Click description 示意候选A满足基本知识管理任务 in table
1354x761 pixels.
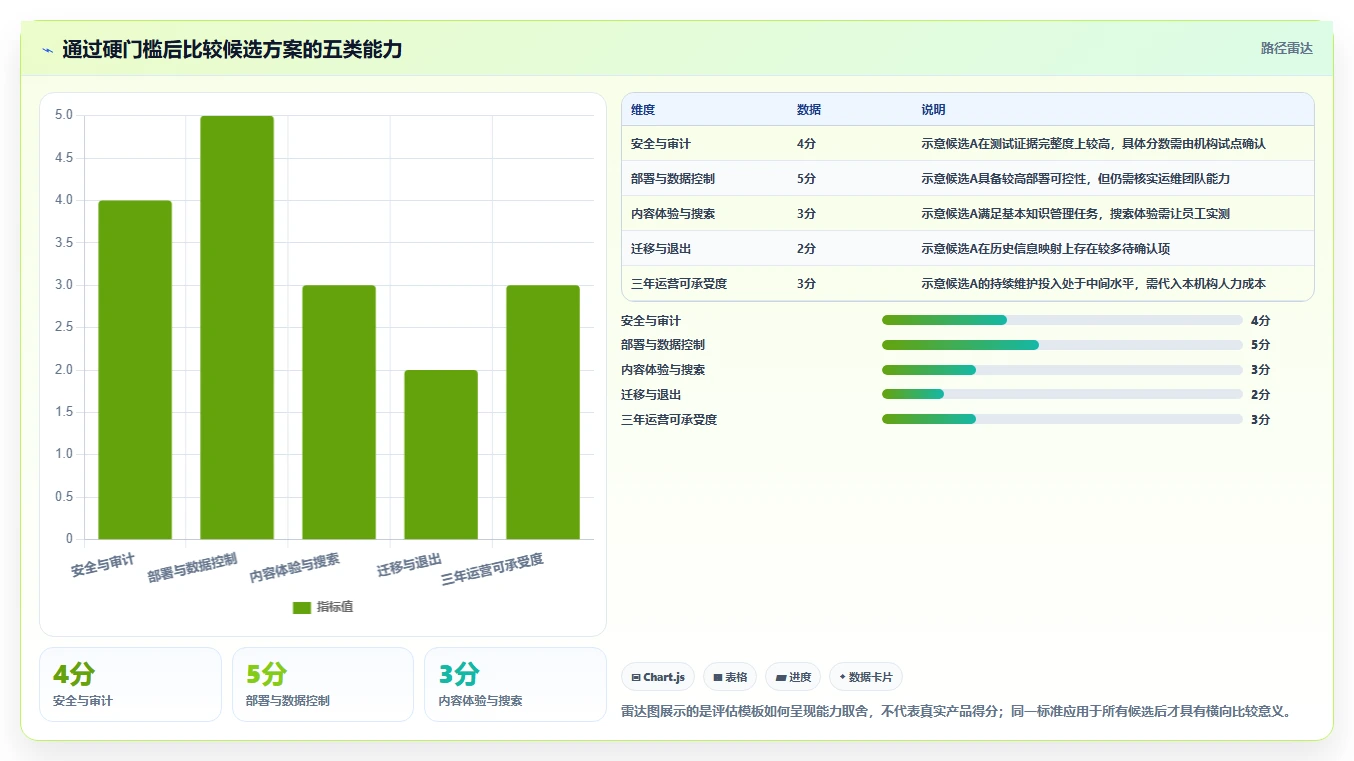click(1075, 214)
